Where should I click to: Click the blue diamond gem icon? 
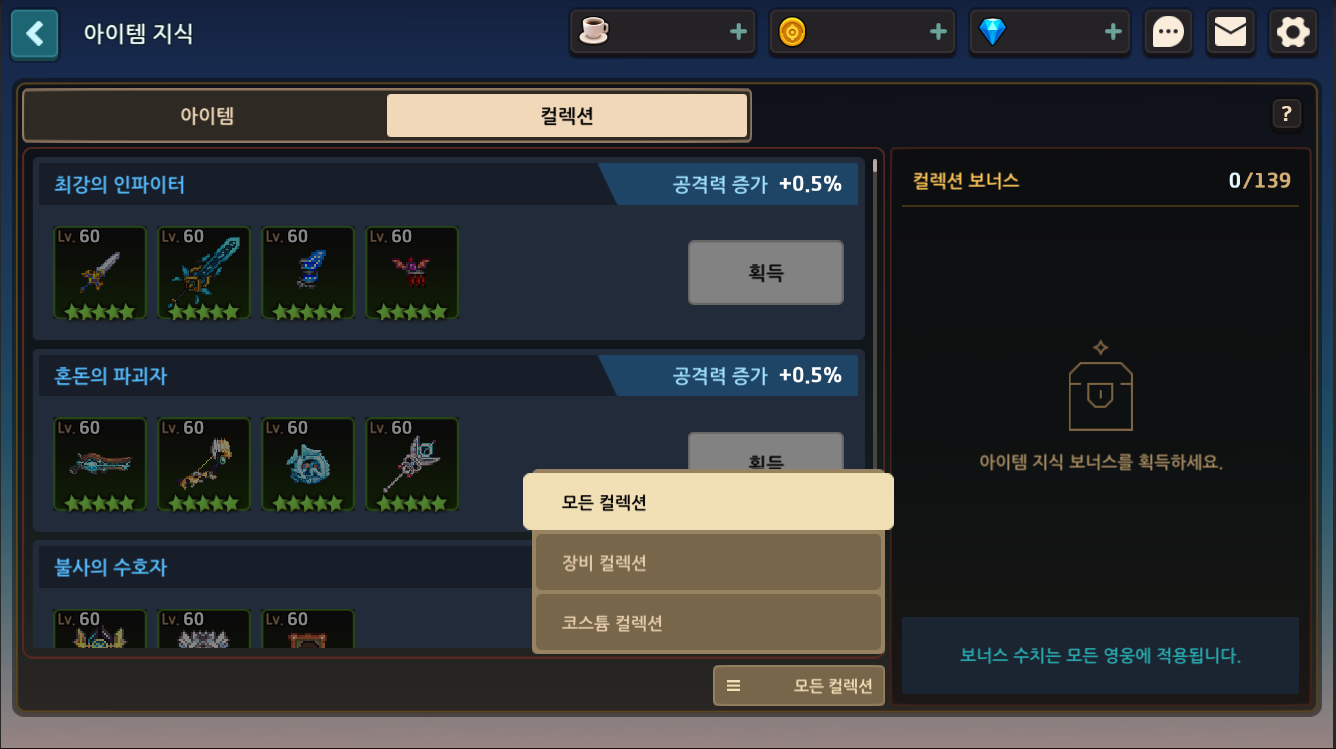(x=992, y=32)
